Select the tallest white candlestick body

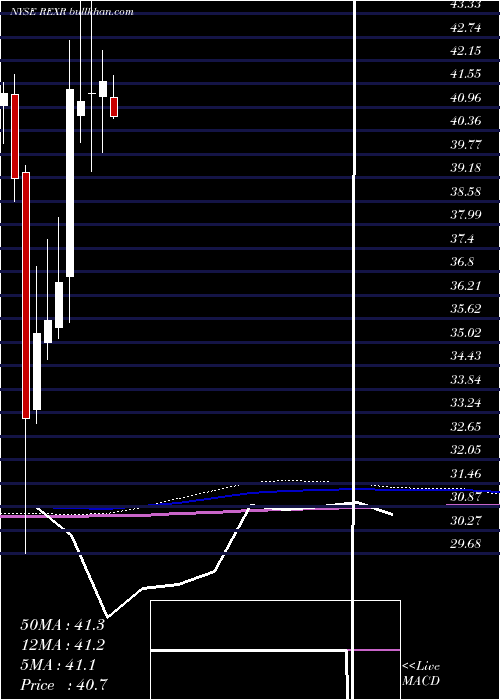point(70,183)
